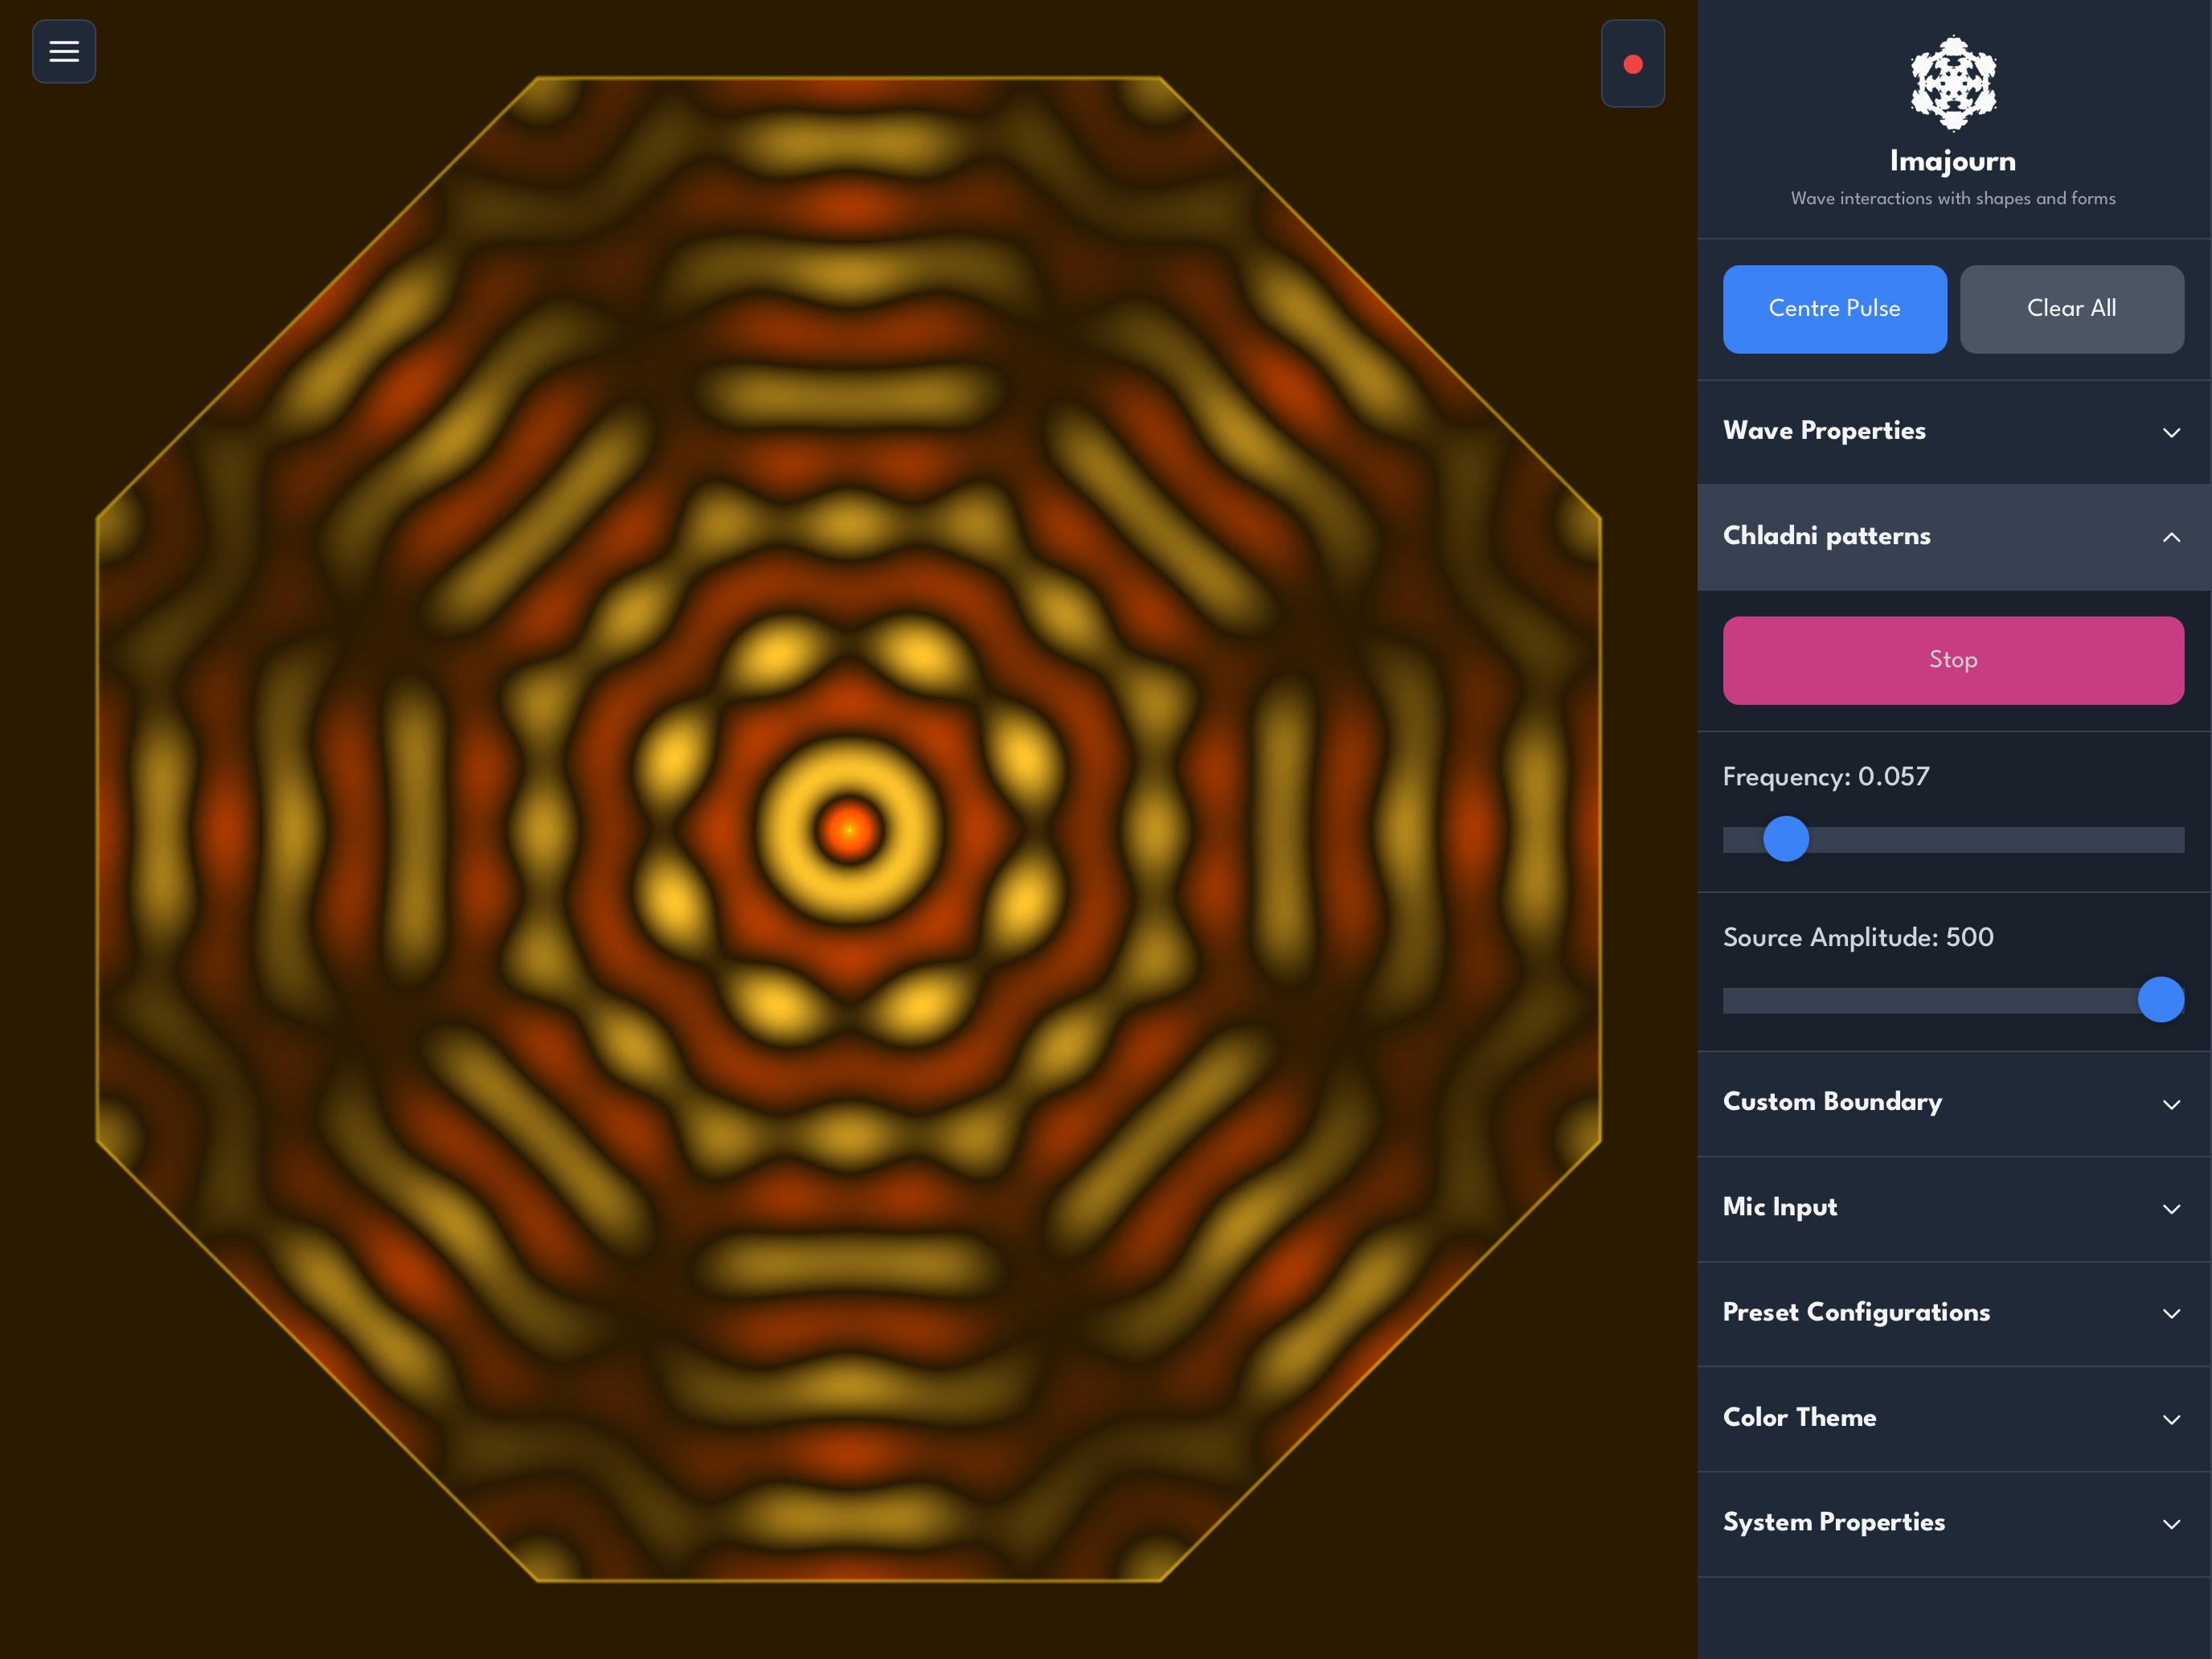Click the Custom Boundary chevron arrow

click(2171, 1104)
